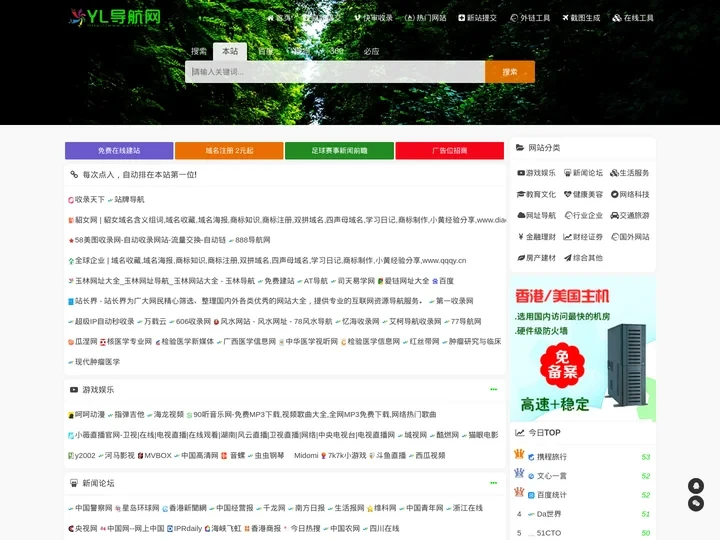720x540 pixels.
Task: Click the 游戏娱乐 section header video icon
Action: 73,389
